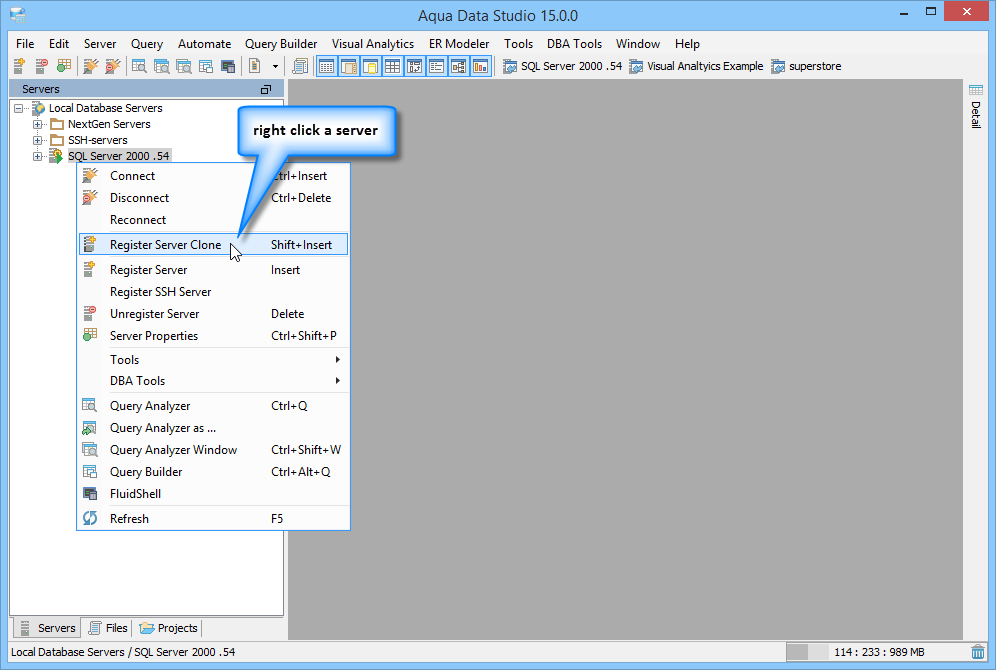Toggle the form list toolbar button
The image size is (996, 670).
click(436, 66)
